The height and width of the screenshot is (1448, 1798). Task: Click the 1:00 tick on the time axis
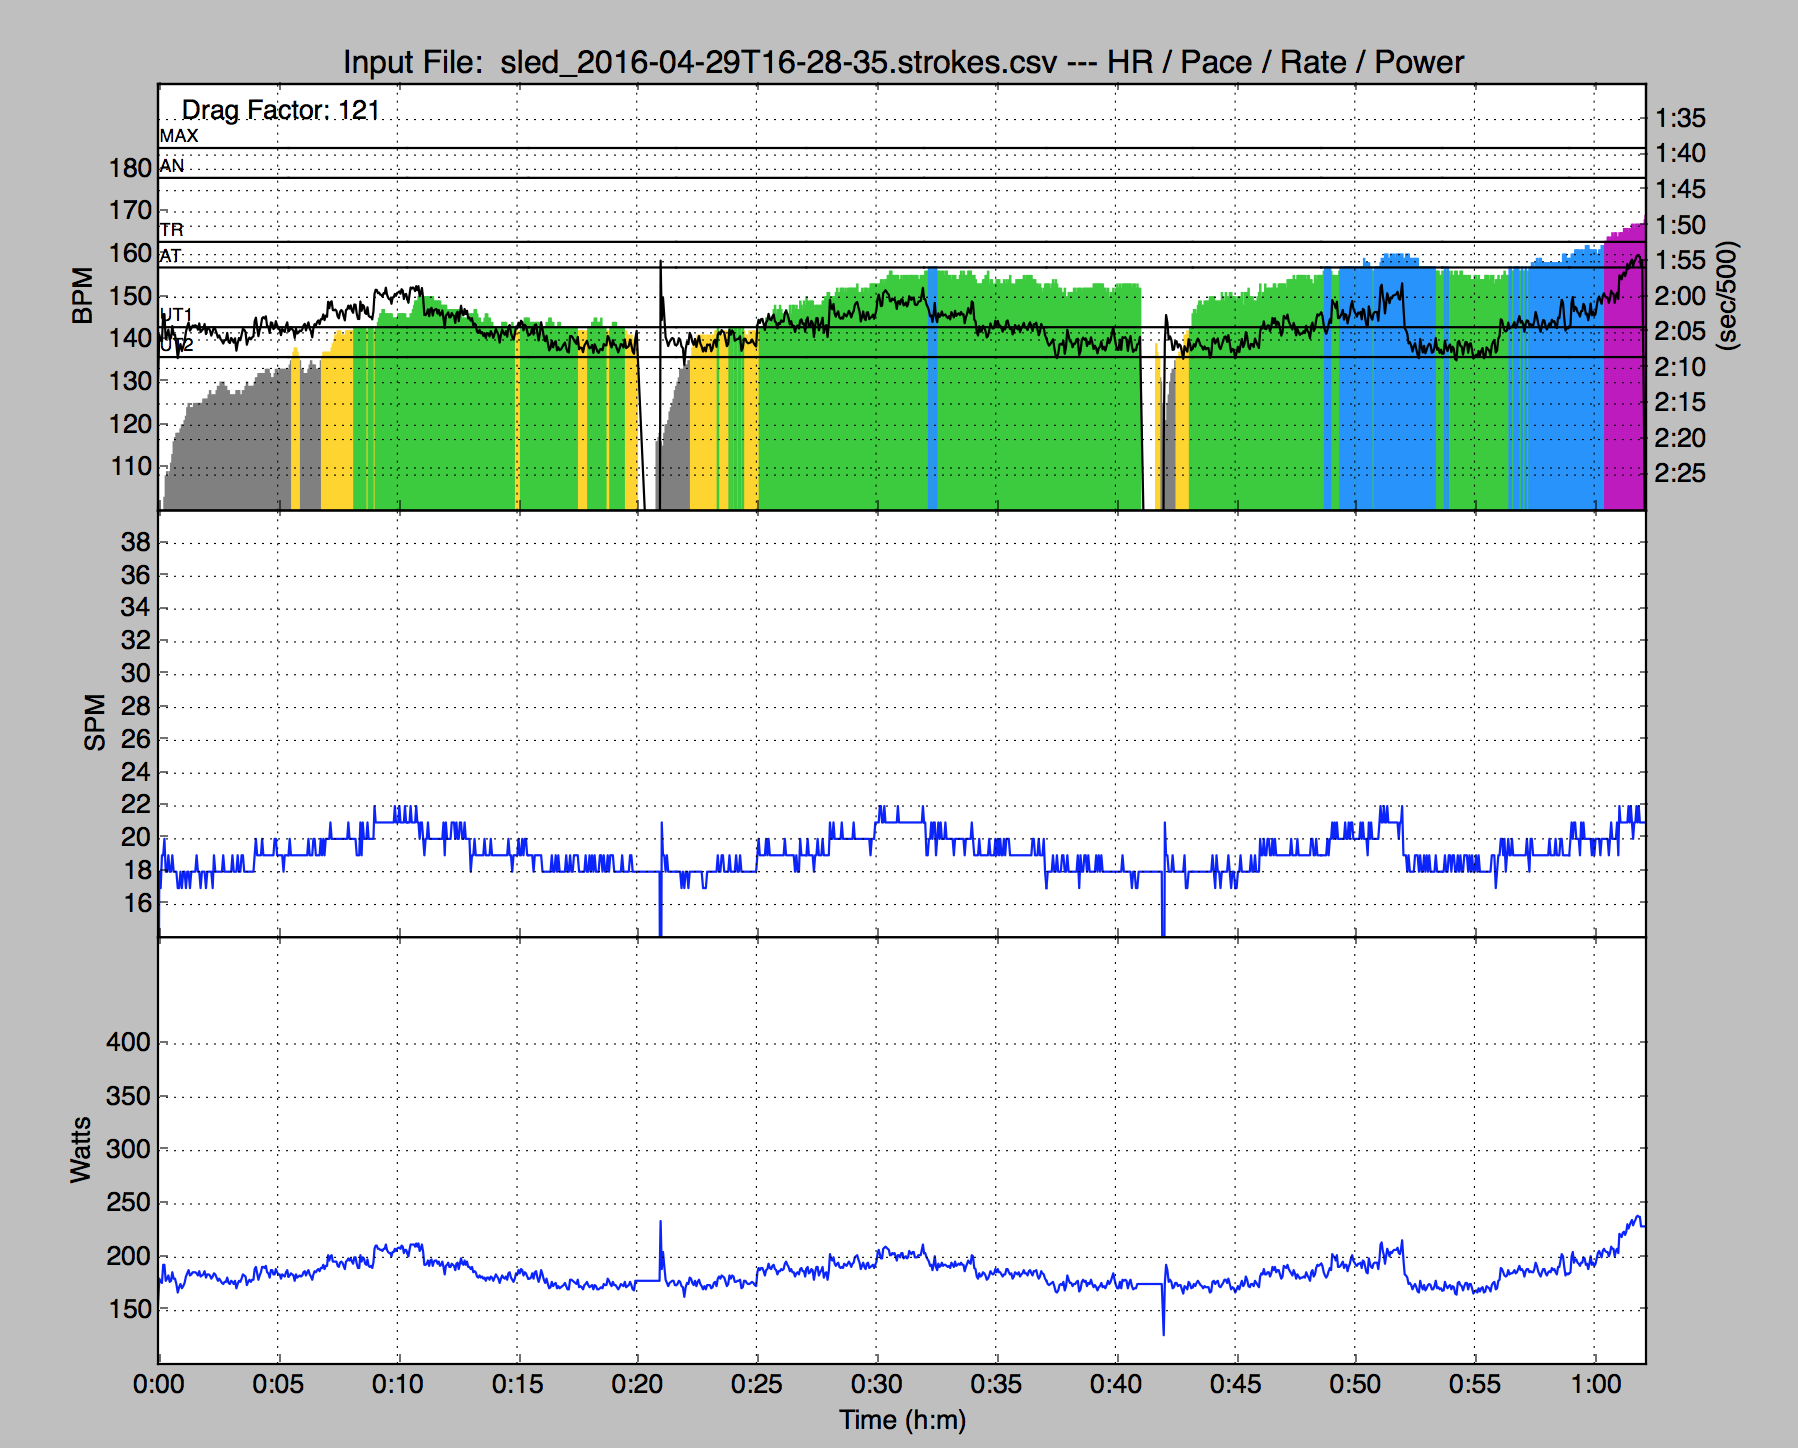(x=1595, y=1385)
